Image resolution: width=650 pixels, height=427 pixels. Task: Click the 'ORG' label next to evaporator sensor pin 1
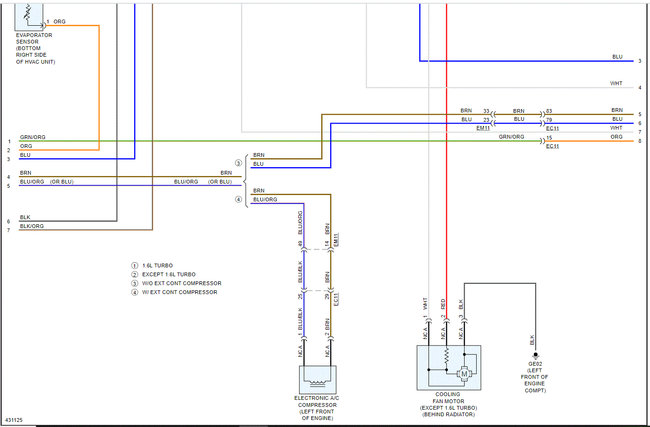tap(59, 22)
